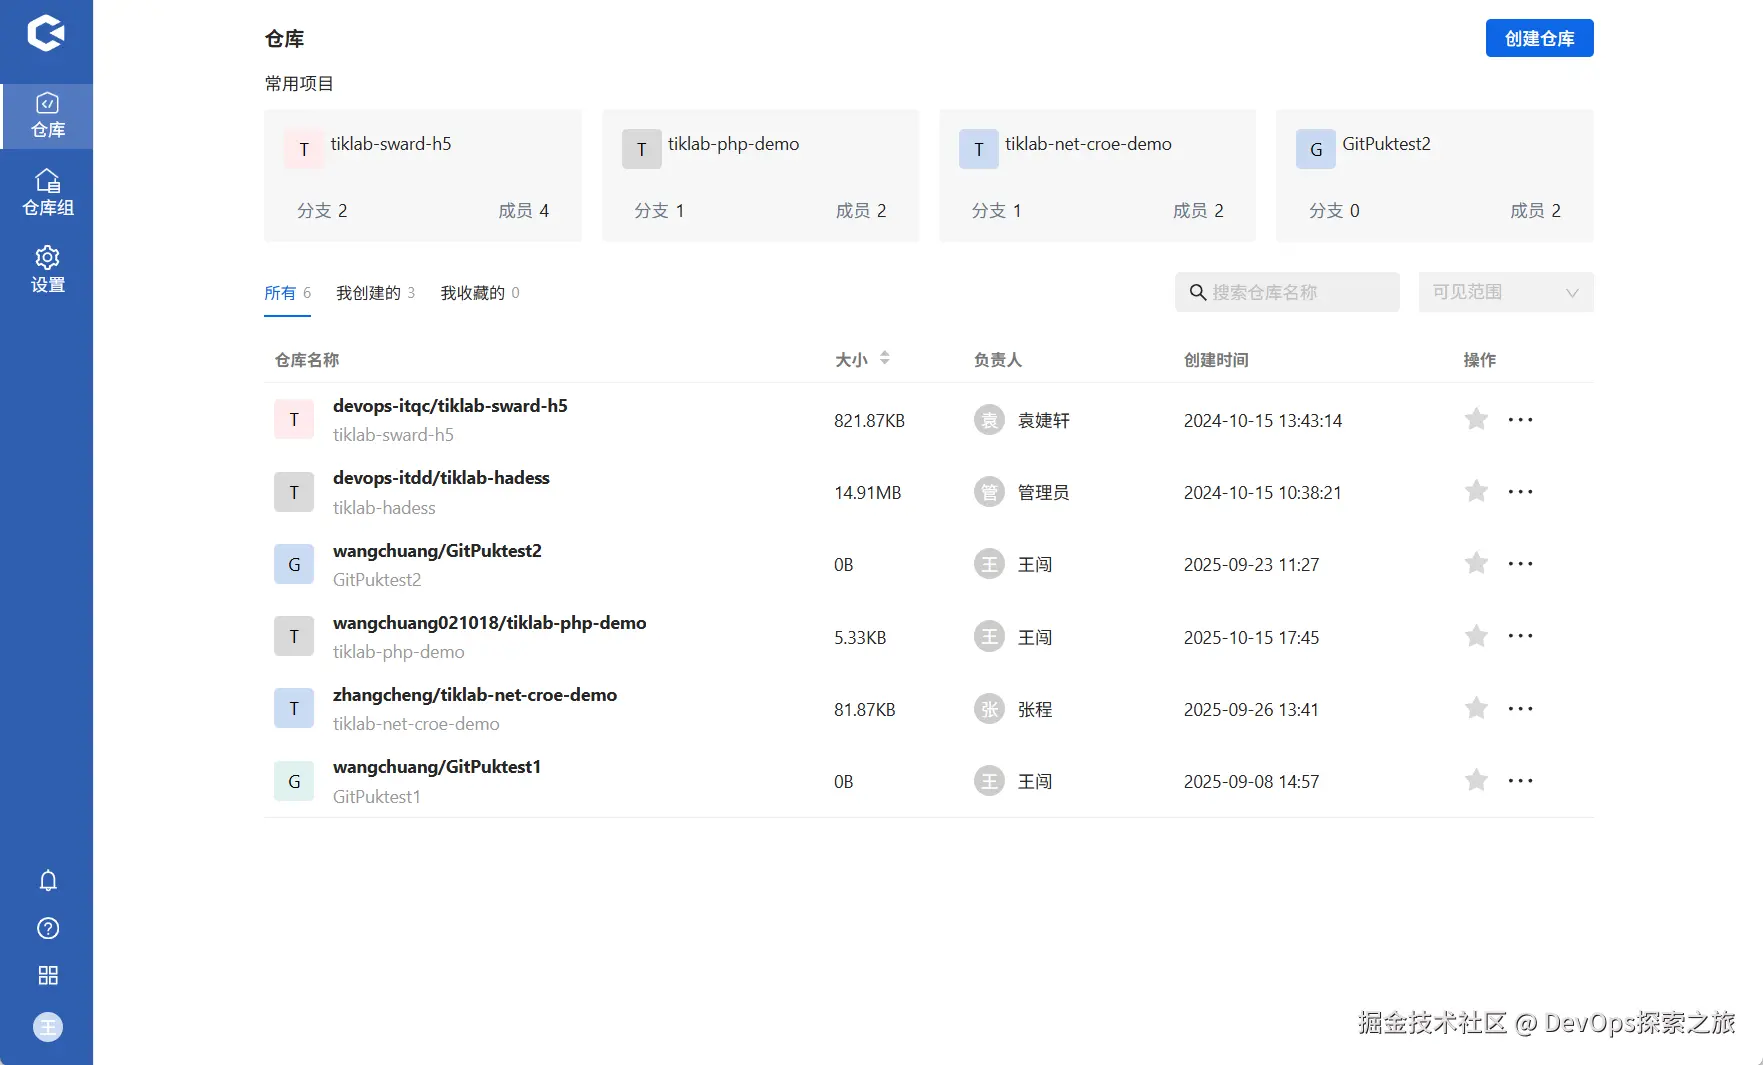This screenshot has height=1065, width=1763.
Task: Star the devops-itdd/tiklab-hadess repository
Action: tap(1476, 491)
